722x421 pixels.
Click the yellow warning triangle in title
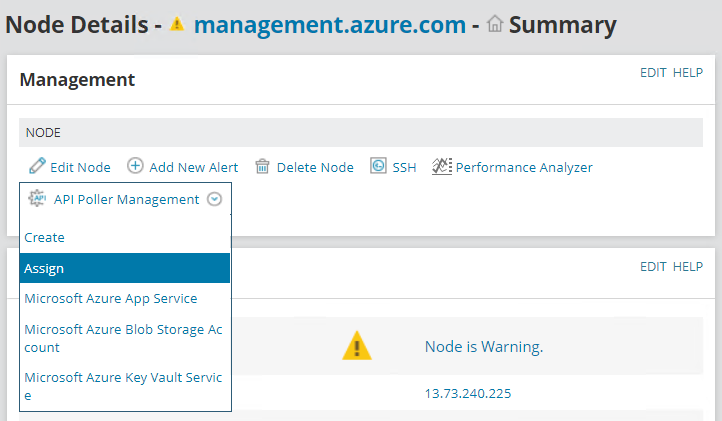point(178,25)
